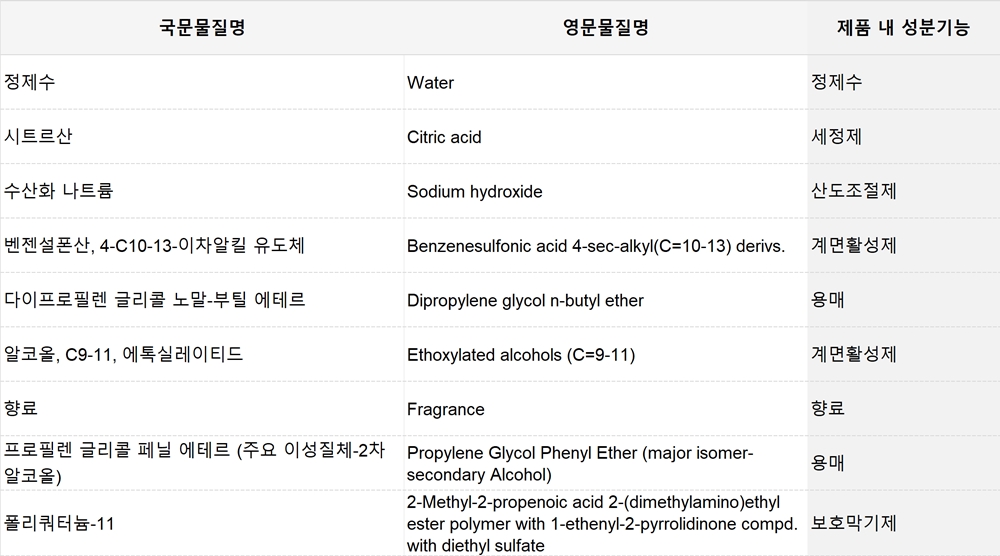Screen dimensions: 1000x556
Task: Click the 다이프로필렌 글리콜 노말-부틸 에테르 cell
Action: tap(202, 300)
